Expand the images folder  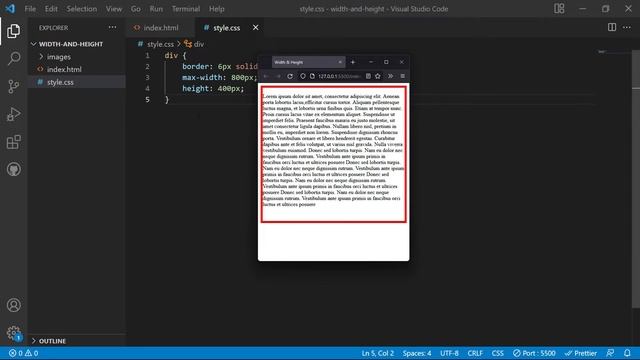tap(77, 57)
